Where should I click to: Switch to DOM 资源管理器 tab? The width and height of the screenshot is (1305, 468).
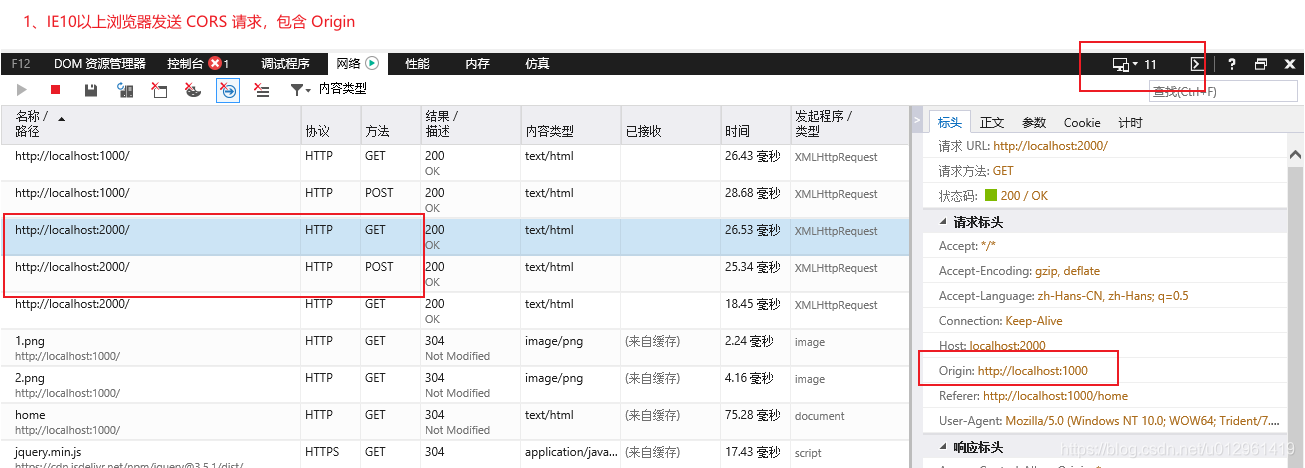(100, 64)
